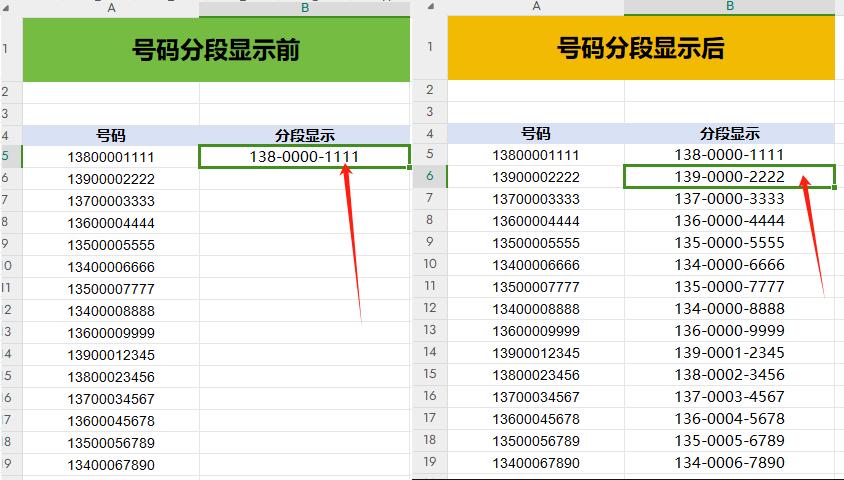
Task: Select row 8 header in the left sheet
Action: click(11, 223)
